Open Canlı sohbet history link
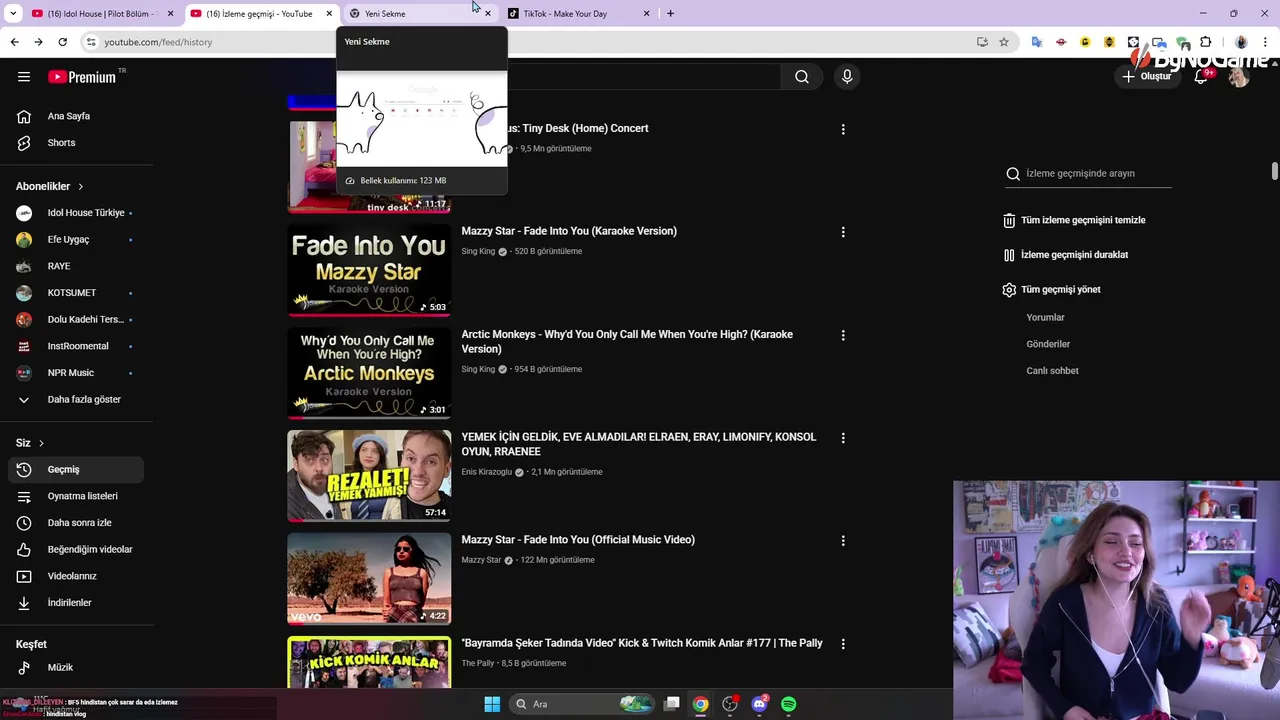This screenshot has width=1280, height=720. [1052, 371]
